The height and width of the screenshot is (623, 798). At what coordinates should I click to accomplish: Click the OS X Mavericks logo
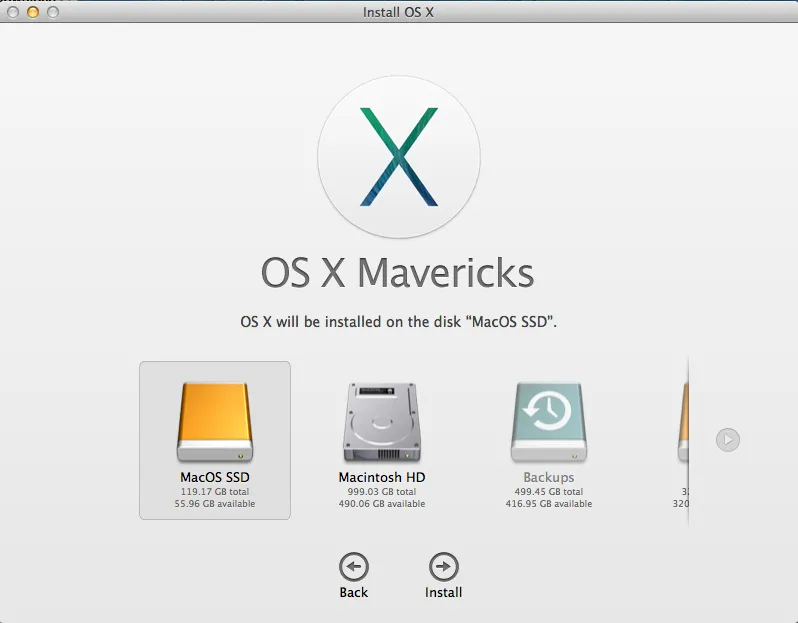click(x=399, y=157)
